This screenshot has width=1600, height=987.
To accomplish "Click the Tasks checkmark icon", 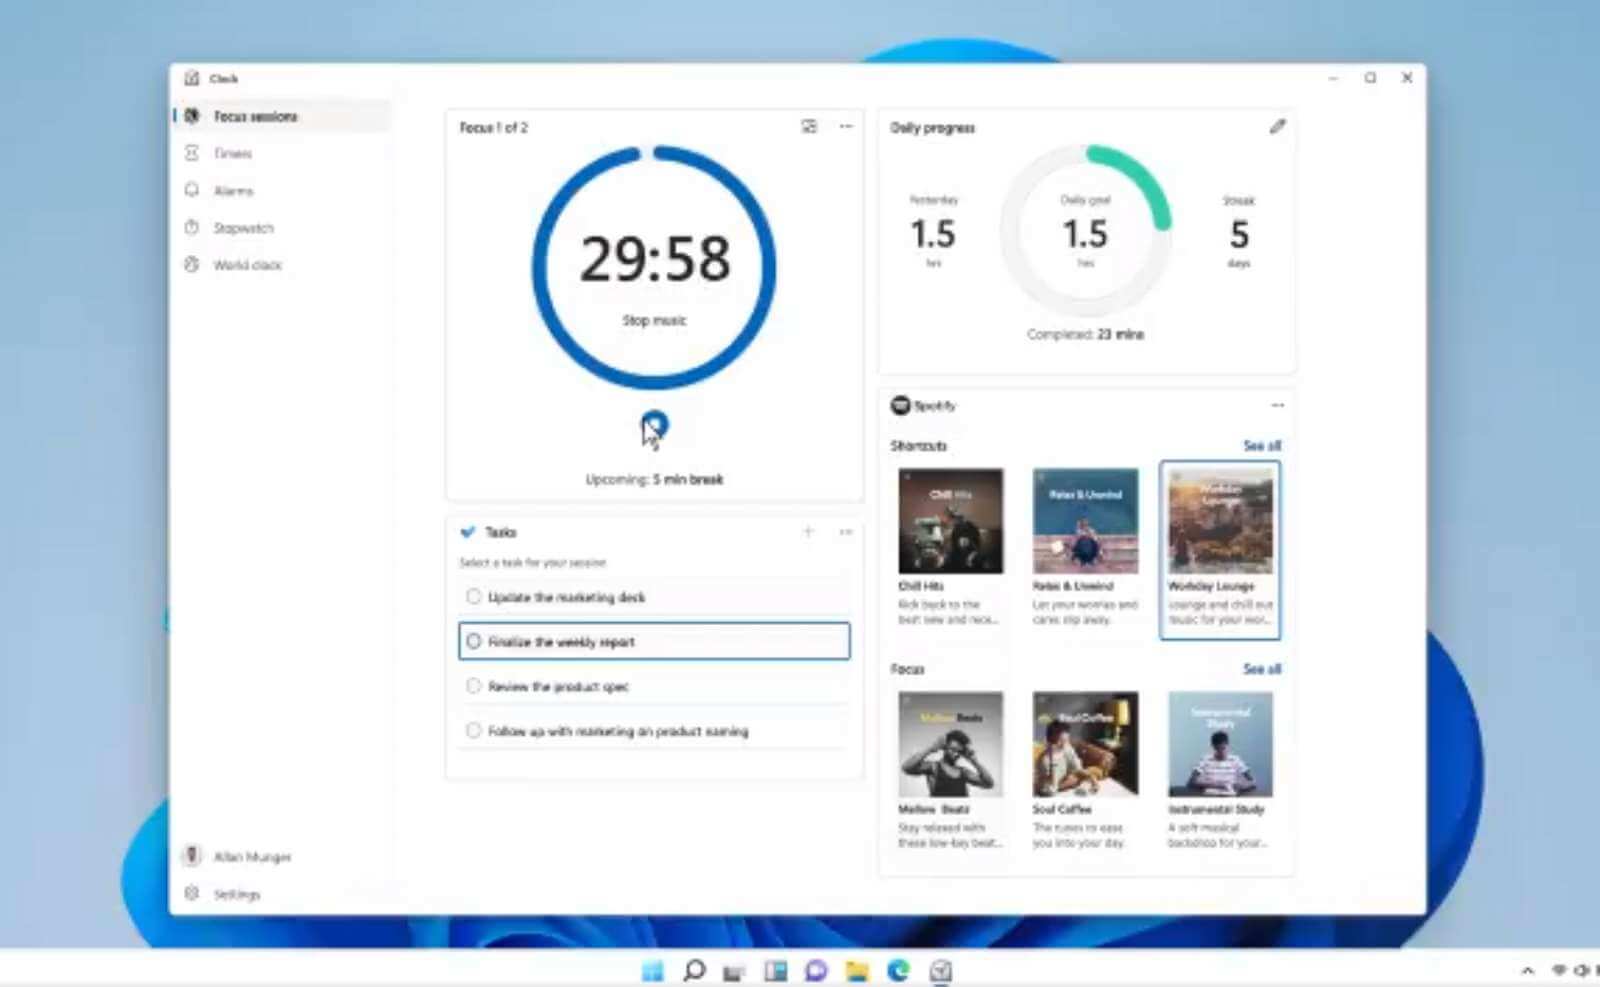I will (467, 532).
